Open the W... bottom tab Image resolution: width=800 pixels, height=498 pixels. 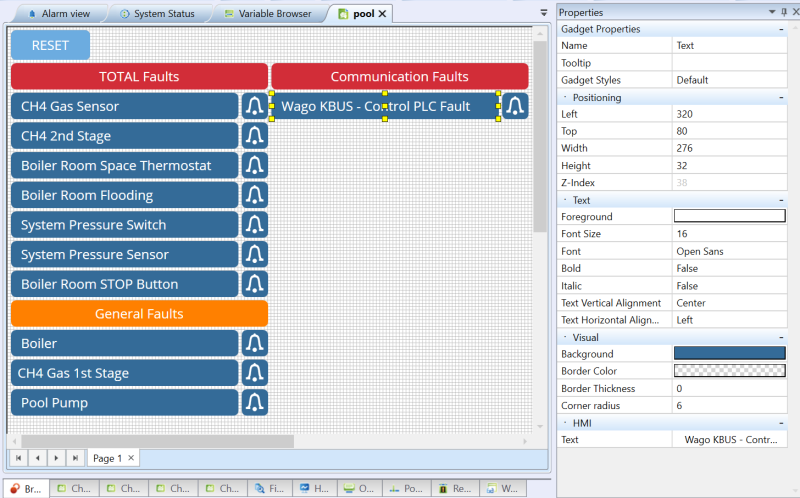[503, 488]
